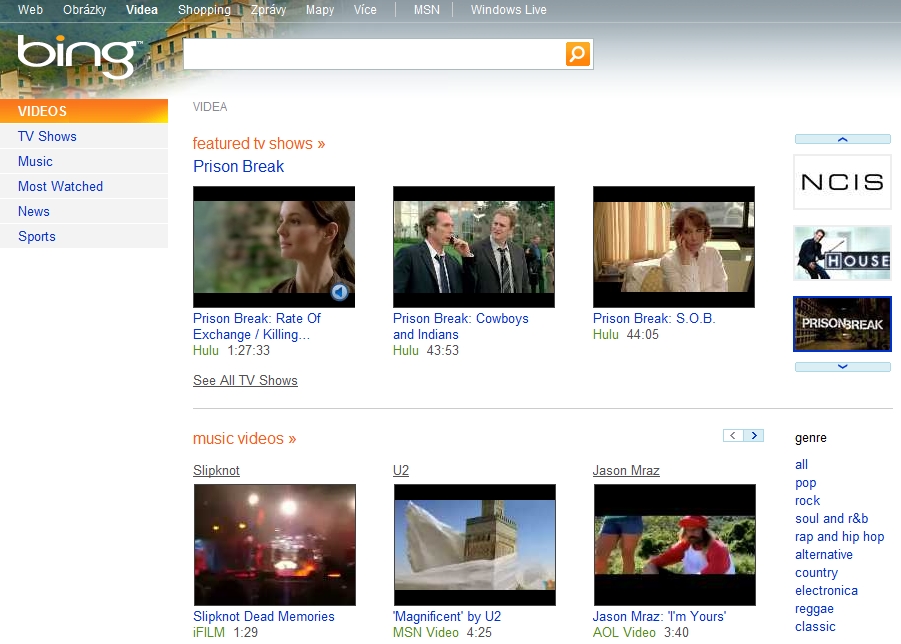The height and width of the screenshot is (644, 901).
Task: Go to previous music videos arrow
Action: (x=733, y=435)
